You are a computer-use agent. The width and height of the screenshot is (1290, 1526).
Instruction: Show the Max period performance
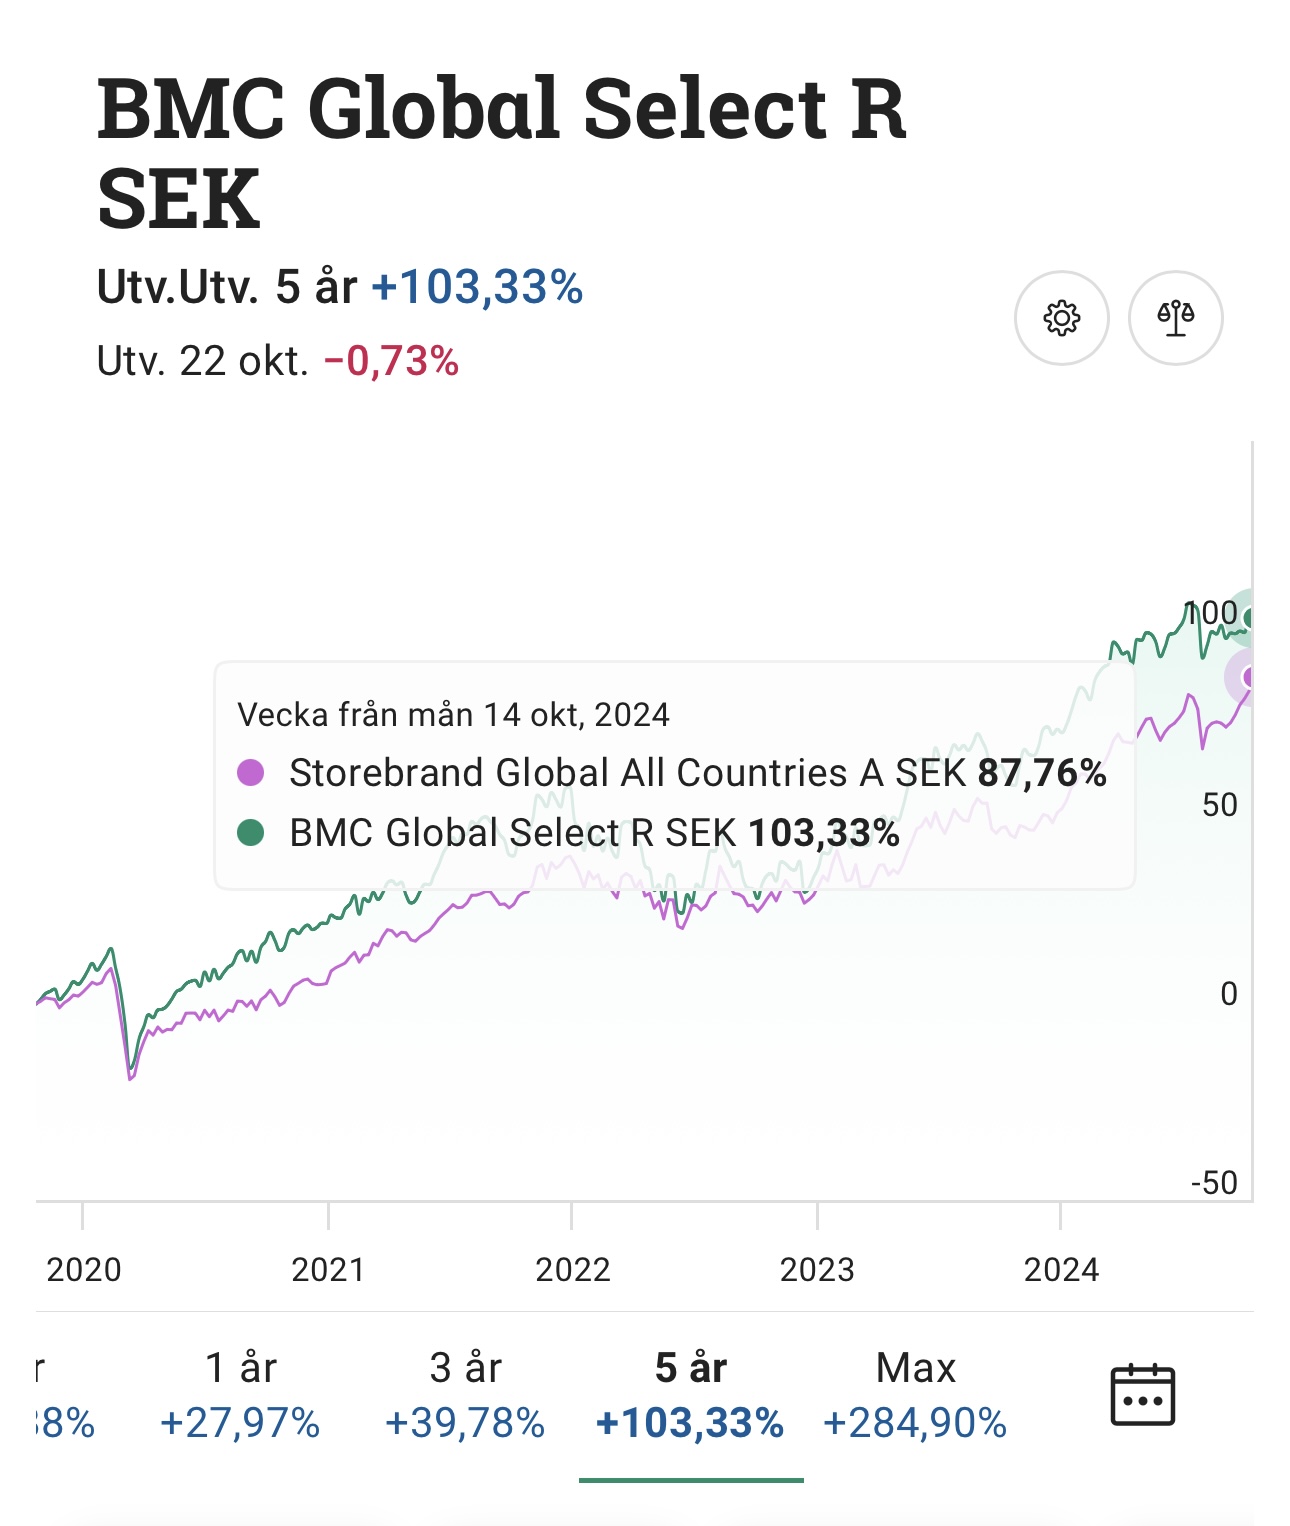(x=915, y=1394)
